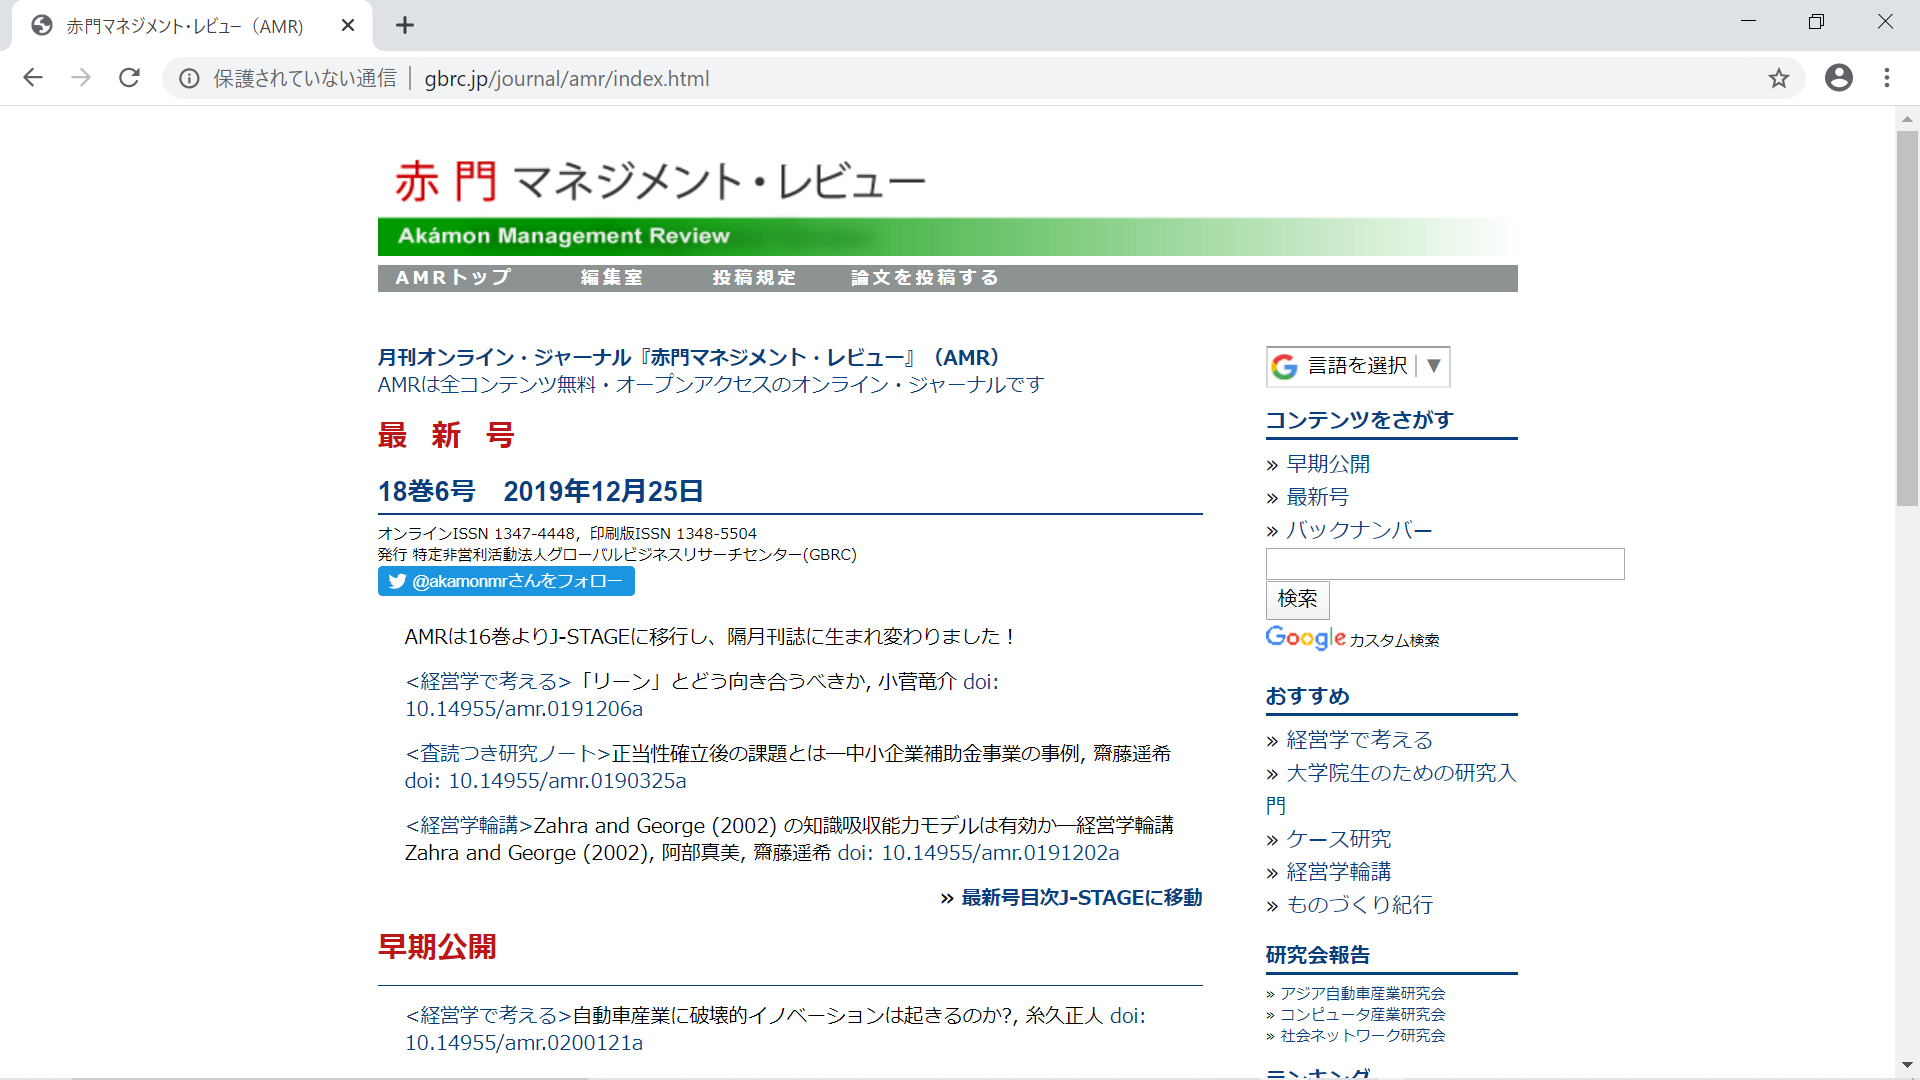Screen dimensions: 1920x1080
Task: Minimize the Chrome window
Action: pos(1748,22)
